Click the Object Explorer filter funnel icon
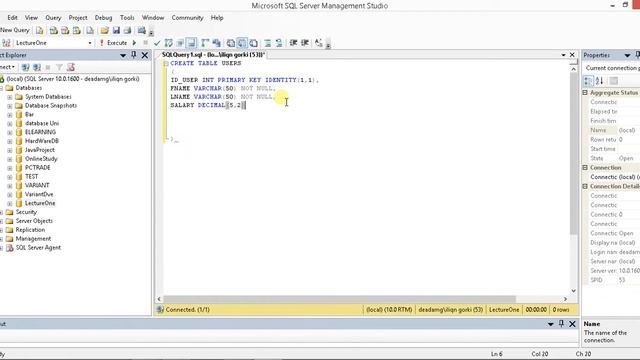640x360 pixels. pyautogui.click(x=59, y=67)
